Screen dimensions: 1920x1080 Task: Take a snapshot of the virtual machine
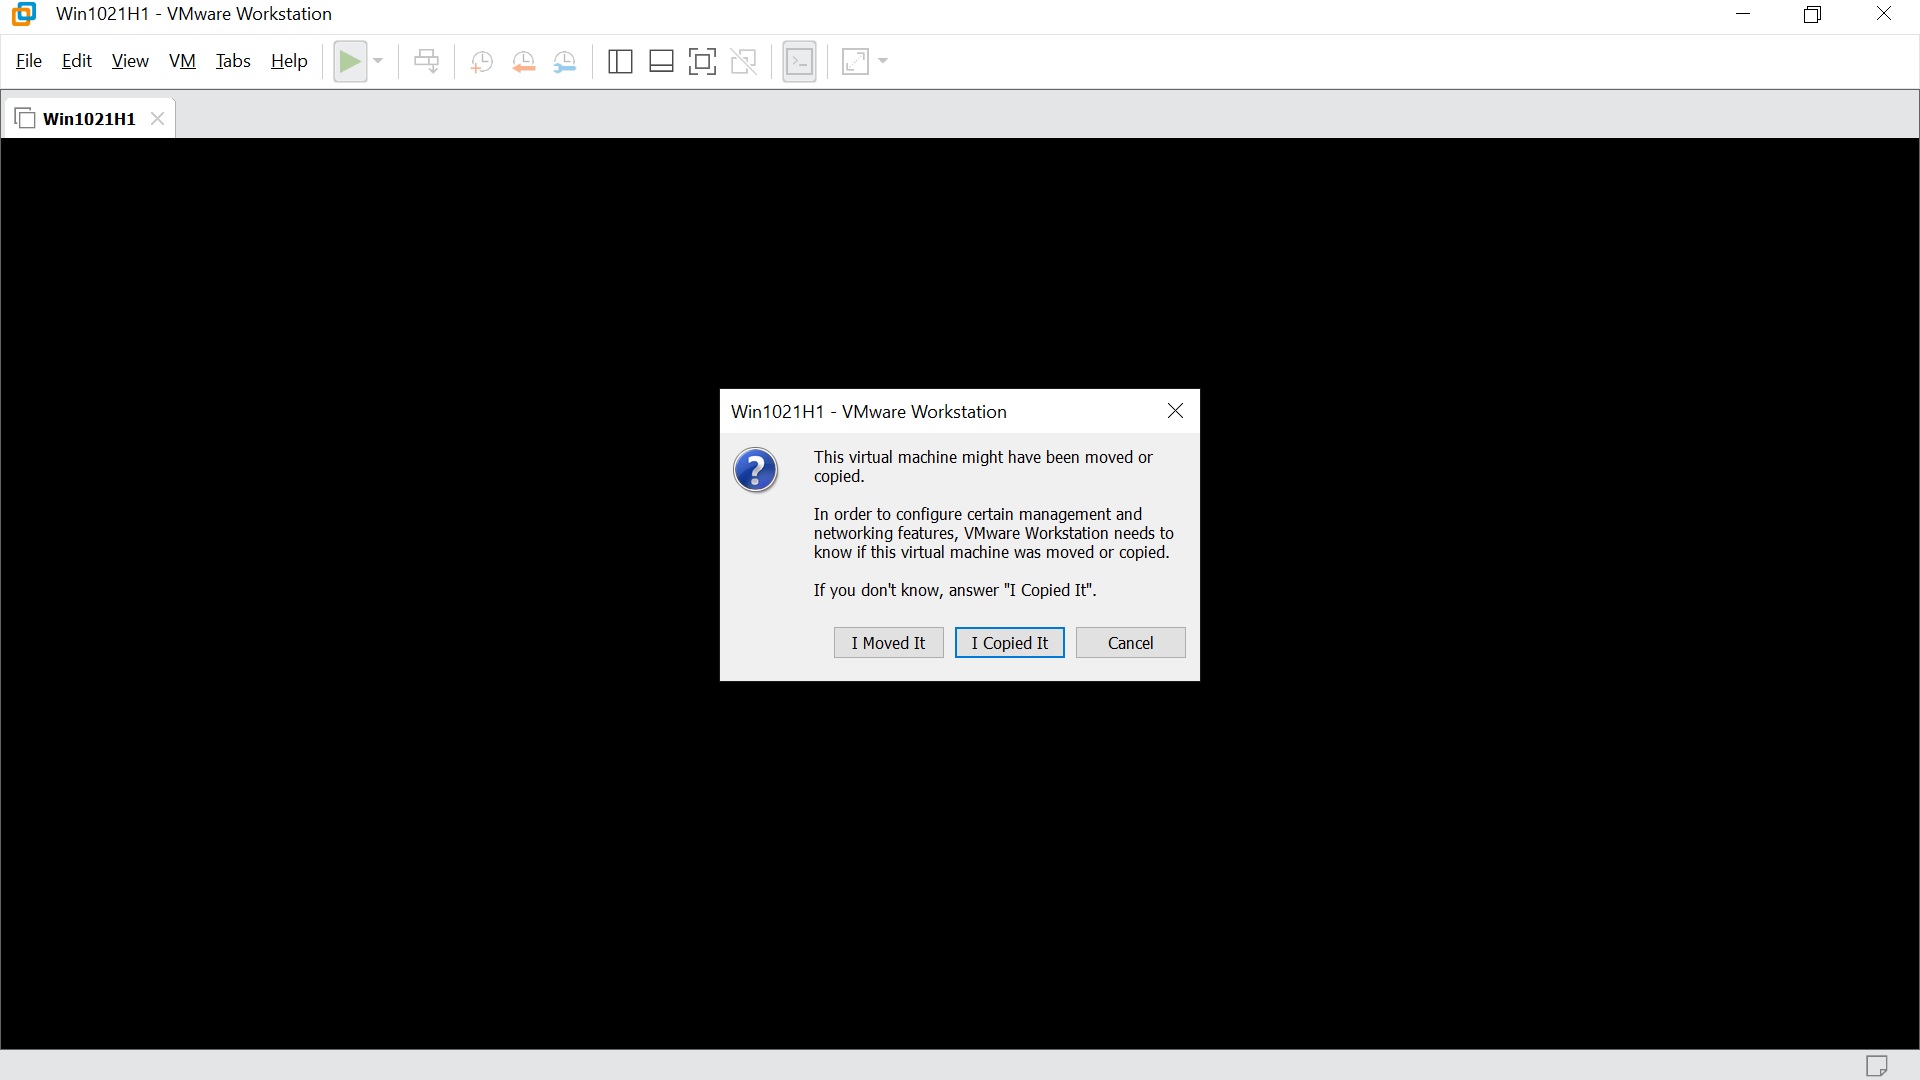(x=481, y=61)
